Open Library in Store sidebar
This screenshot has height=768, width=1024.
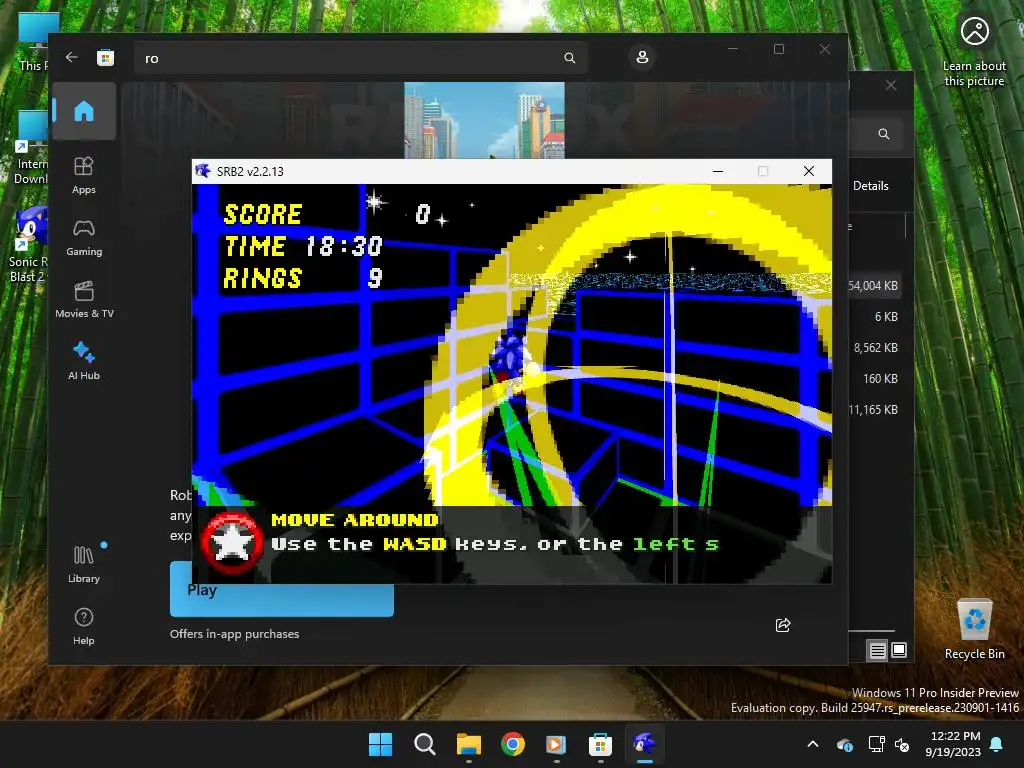click(x=84, y=564)
